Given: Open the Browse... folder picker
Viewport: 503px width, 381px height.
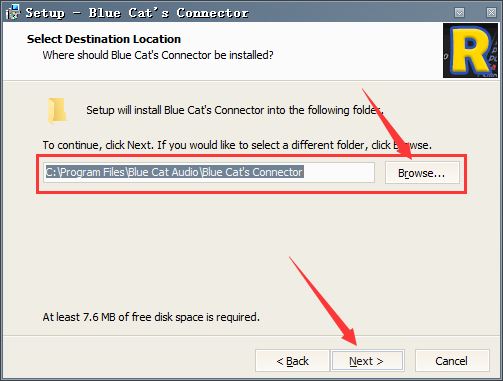Looking at the screenshot, I should pos(422,173).
